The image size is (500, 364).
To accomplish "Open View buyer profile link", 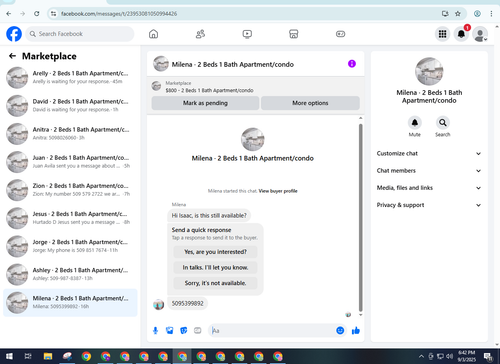I will (278, 191).
